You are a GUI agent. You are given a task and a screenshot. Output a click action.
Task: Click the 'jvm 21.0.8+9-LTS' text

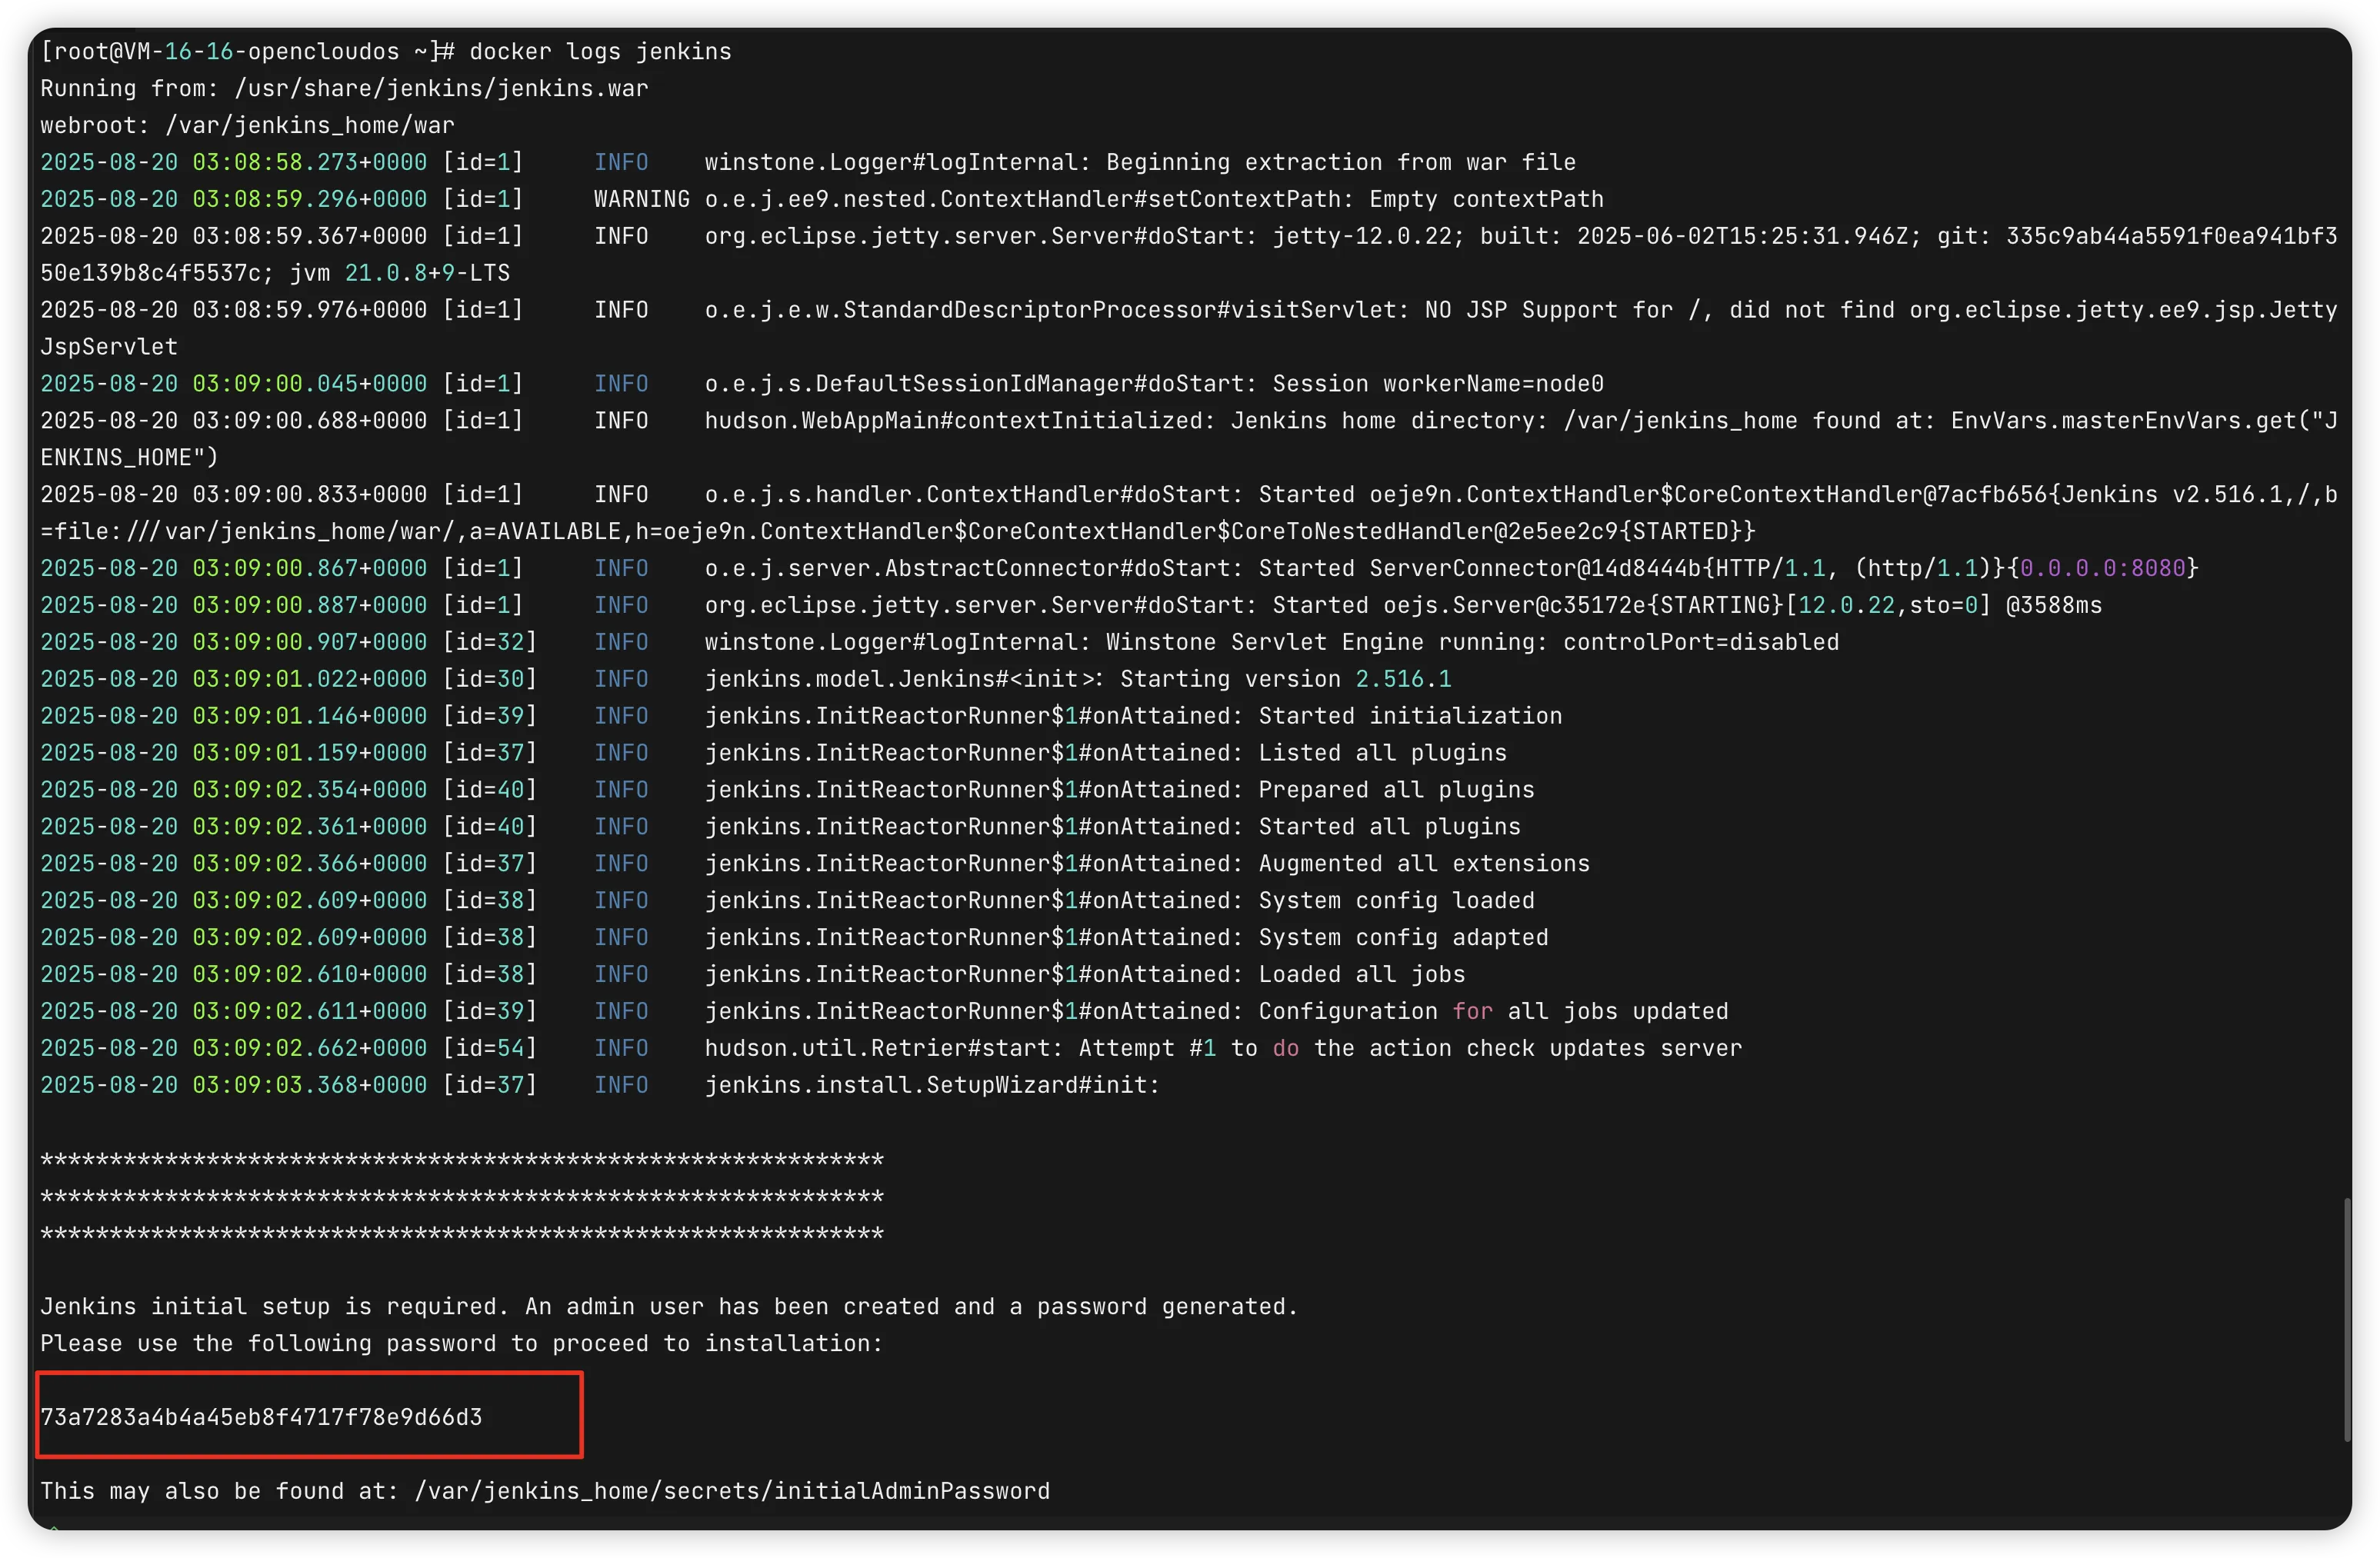400,273
